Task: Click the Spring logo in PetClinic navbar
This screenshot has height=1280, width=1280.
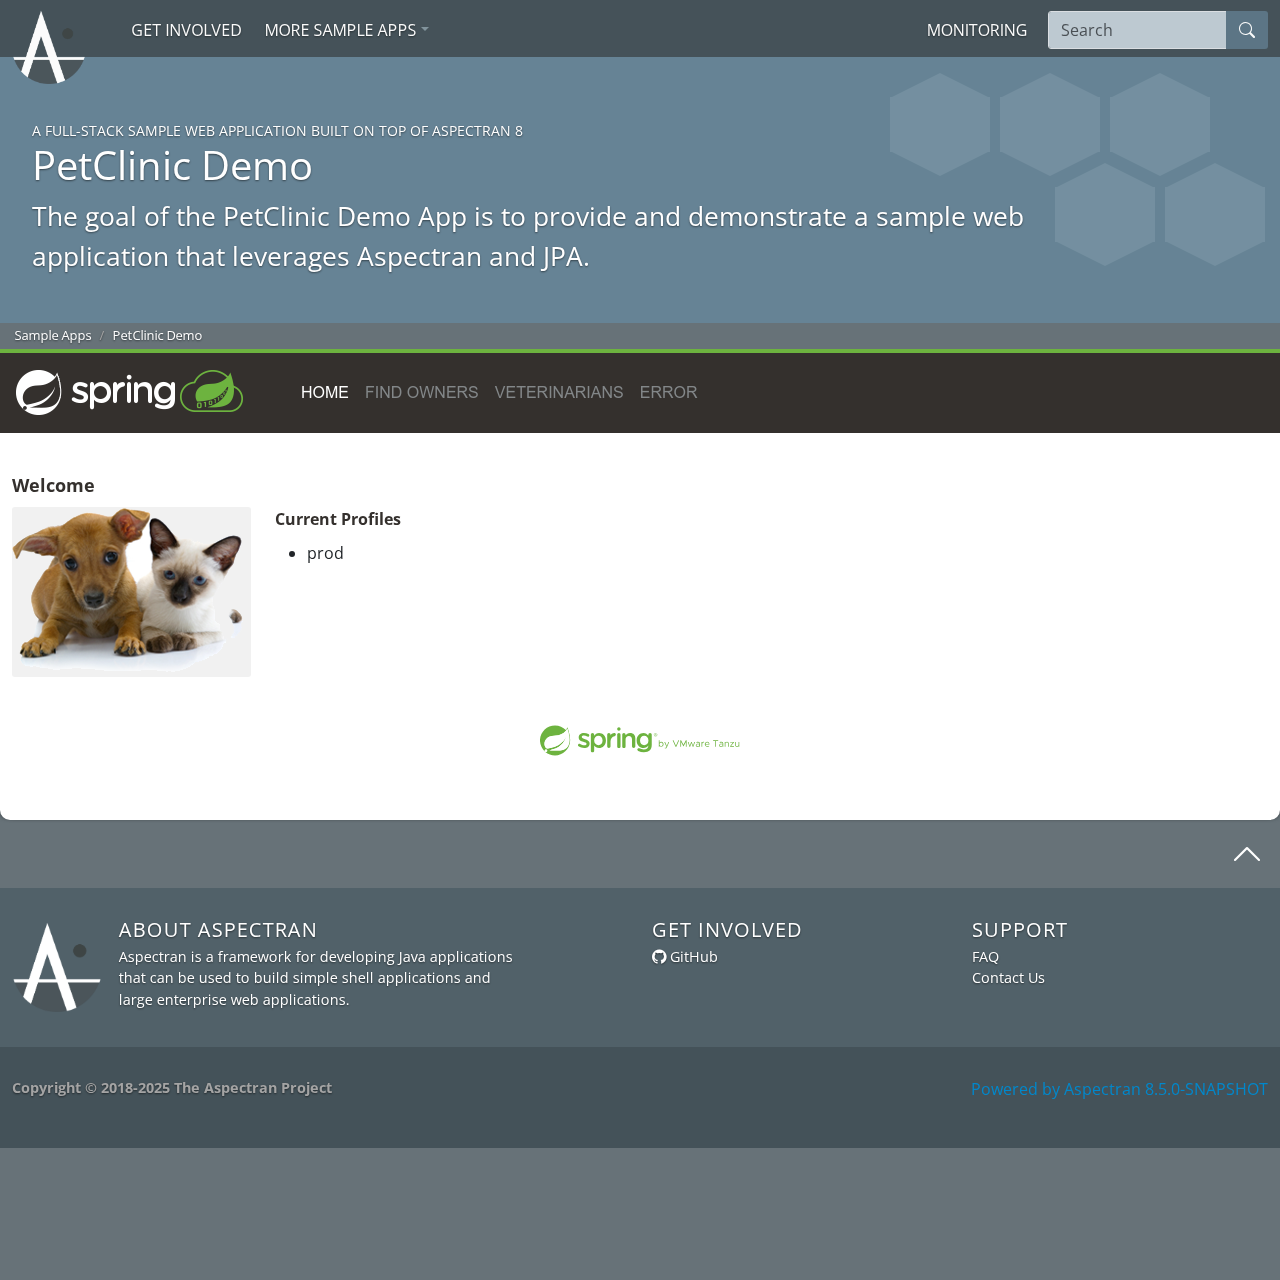Action: [130, 392]
